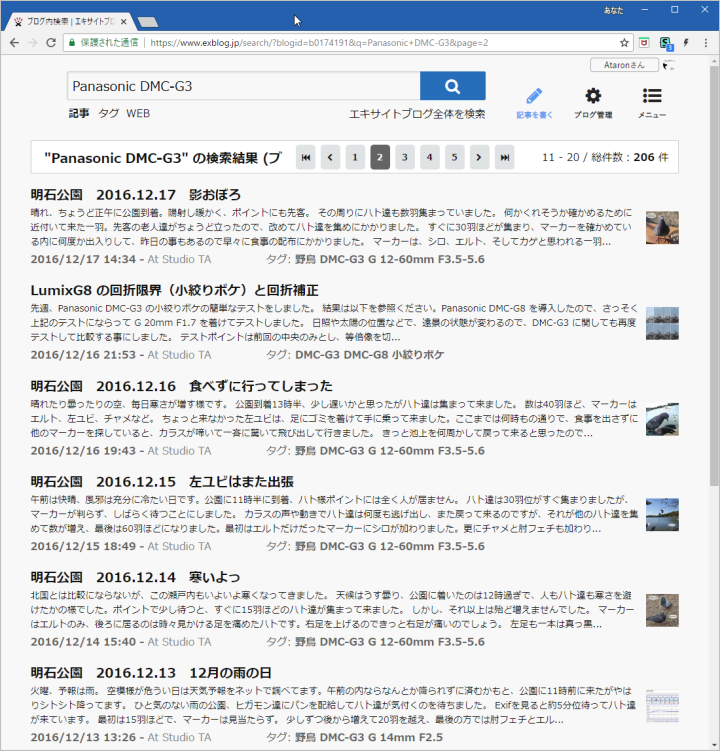This screenshot has height=751, width=720.
Task: Select page 5 of results
Action: point(455,157)
